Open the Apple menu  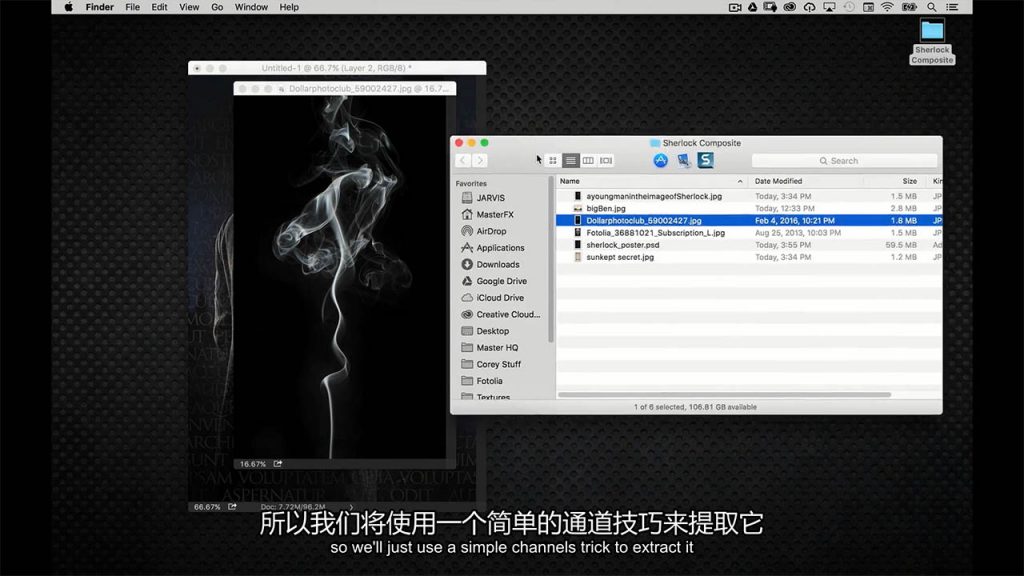point(69,7)
